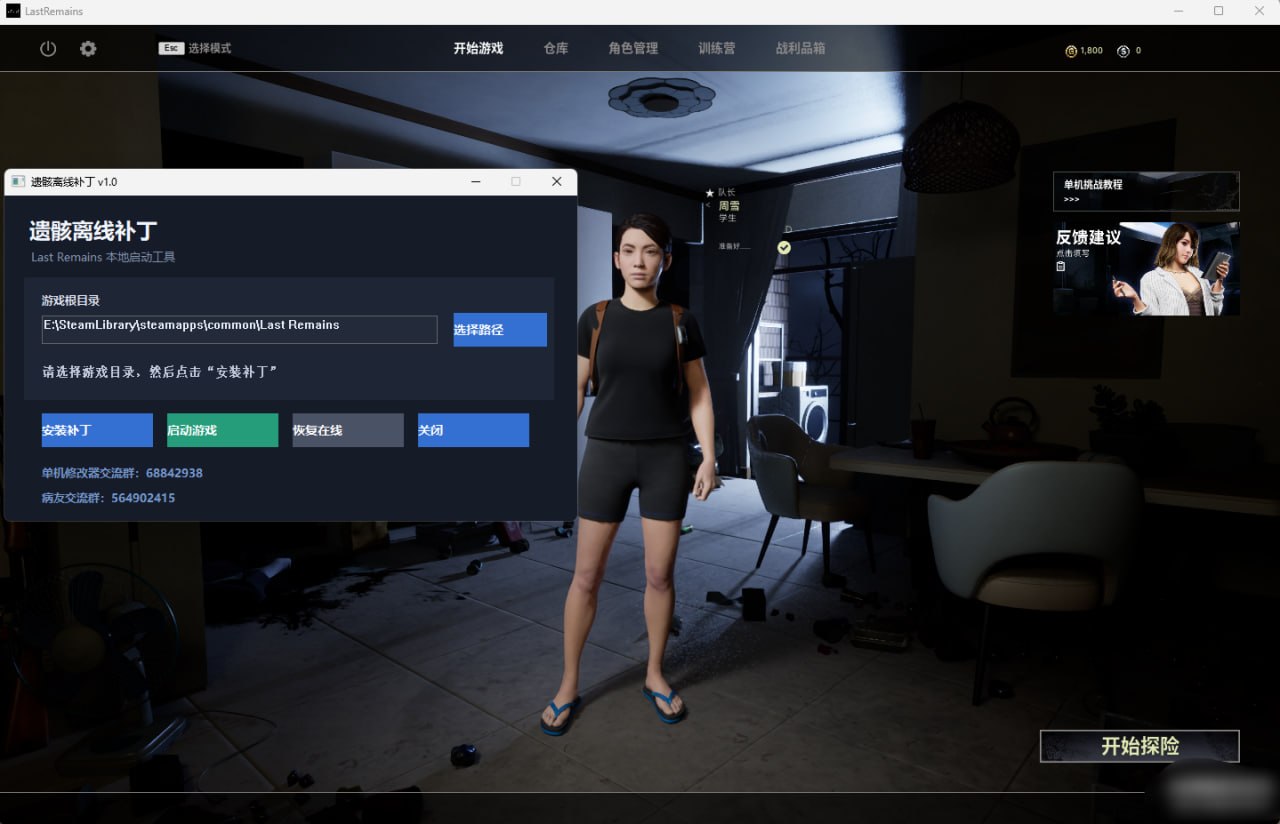This screenshot has width=1280, height=824.
Task: Click the 点击填写 text under 反馈建议
Action: (x=1073, y=254)
